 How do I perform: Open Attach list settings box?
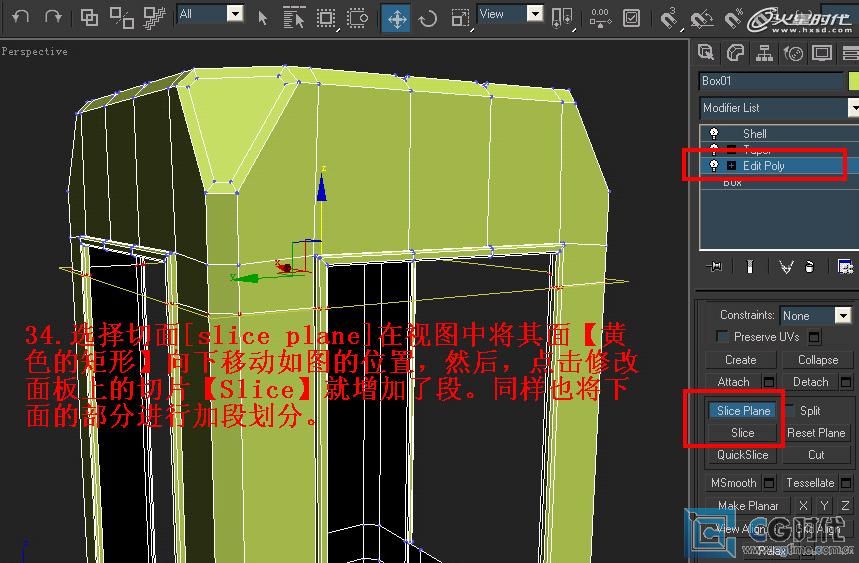[x=769, y=382]
